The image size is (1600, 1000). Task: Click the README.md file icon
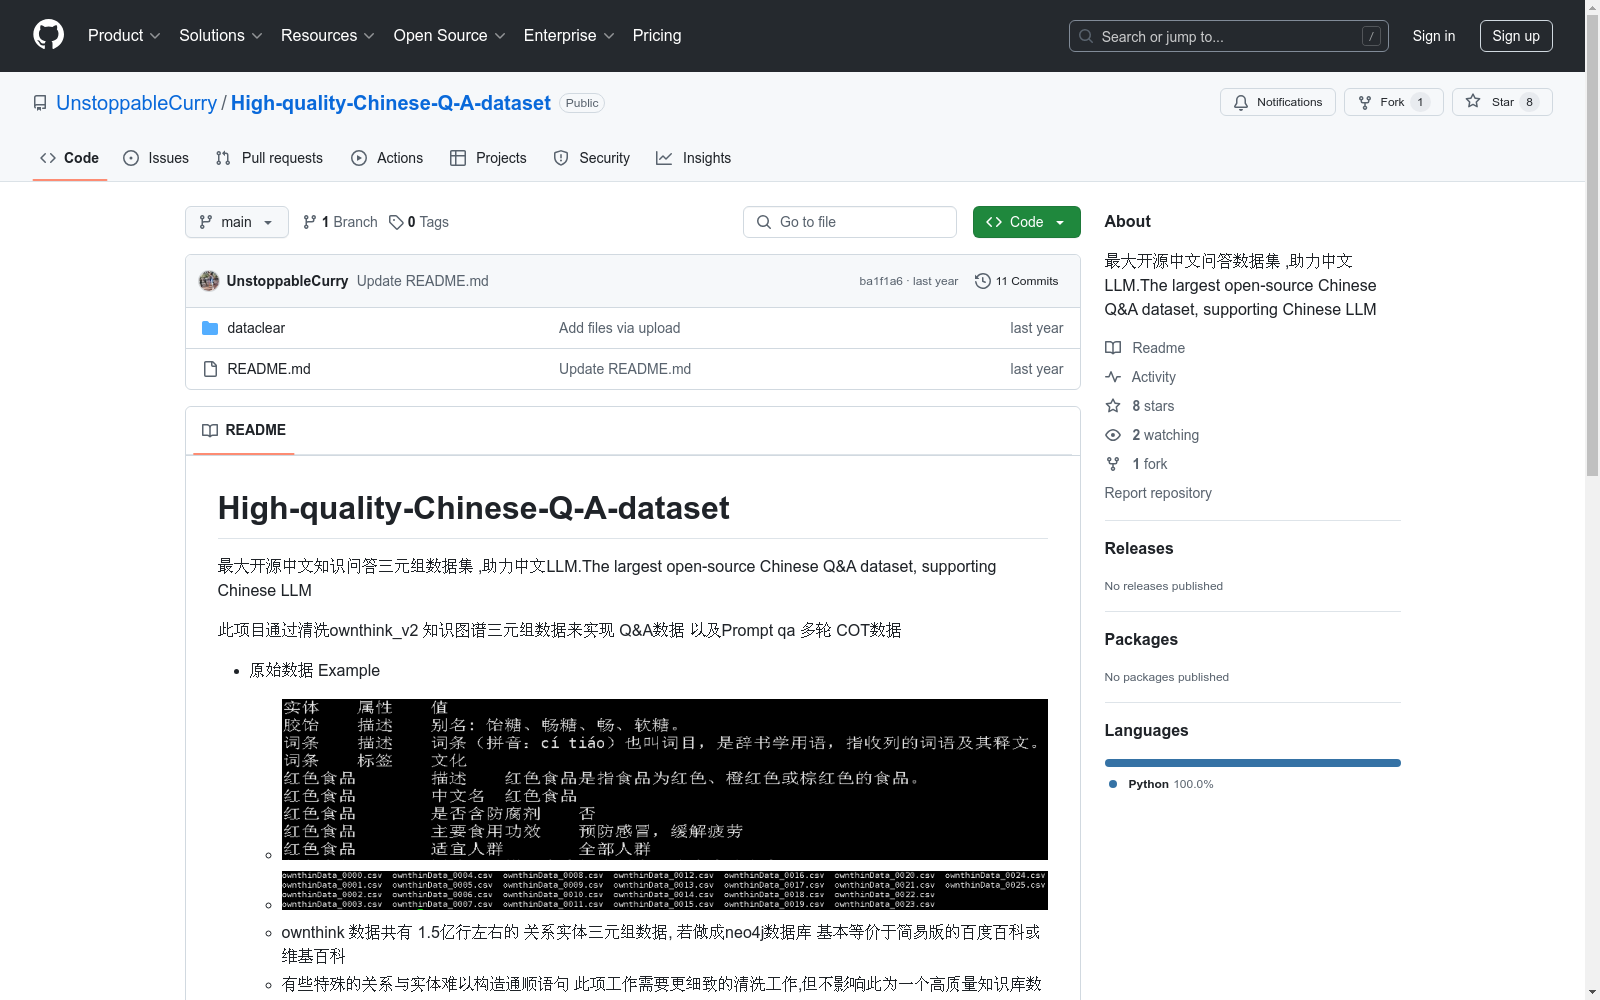[x=210, y=369]
